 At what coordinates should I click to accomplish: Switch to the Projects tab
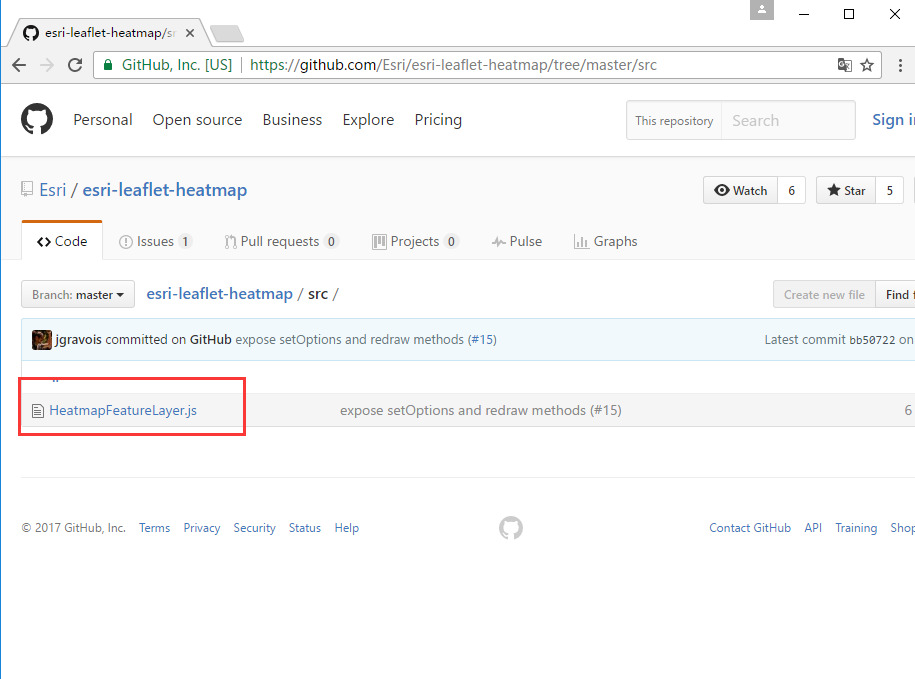(x=415, y=242)
